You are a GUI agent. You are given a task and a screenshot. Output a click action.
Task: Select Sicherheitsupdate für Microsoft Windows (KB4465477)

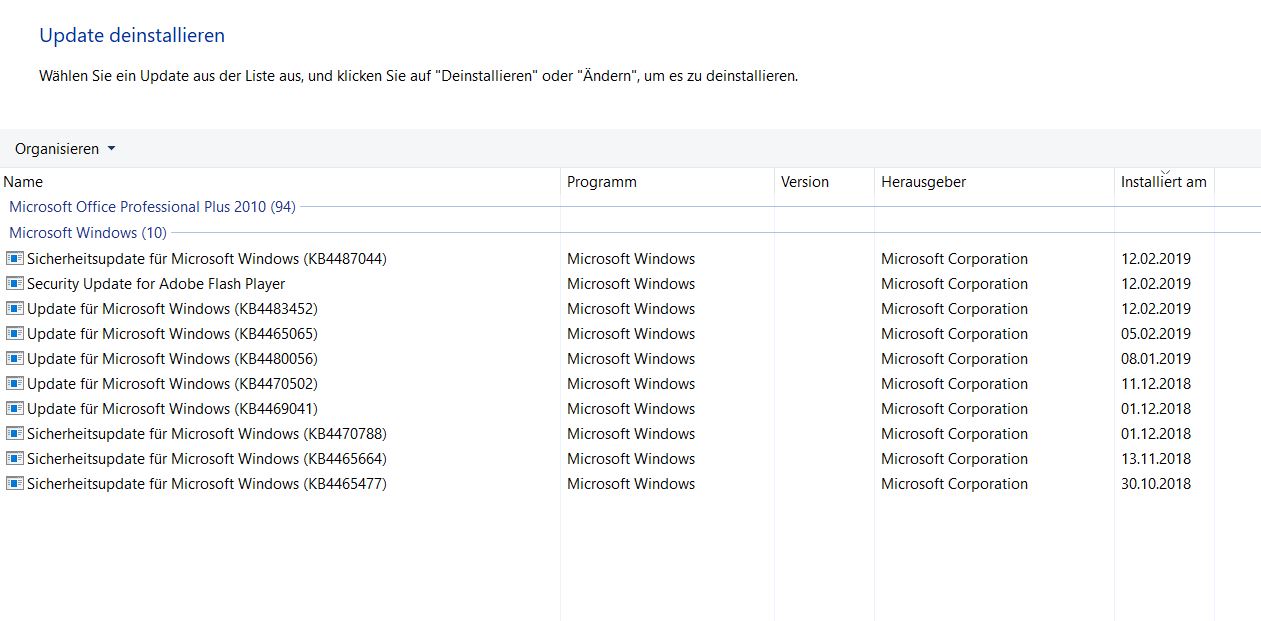[207, 484]
